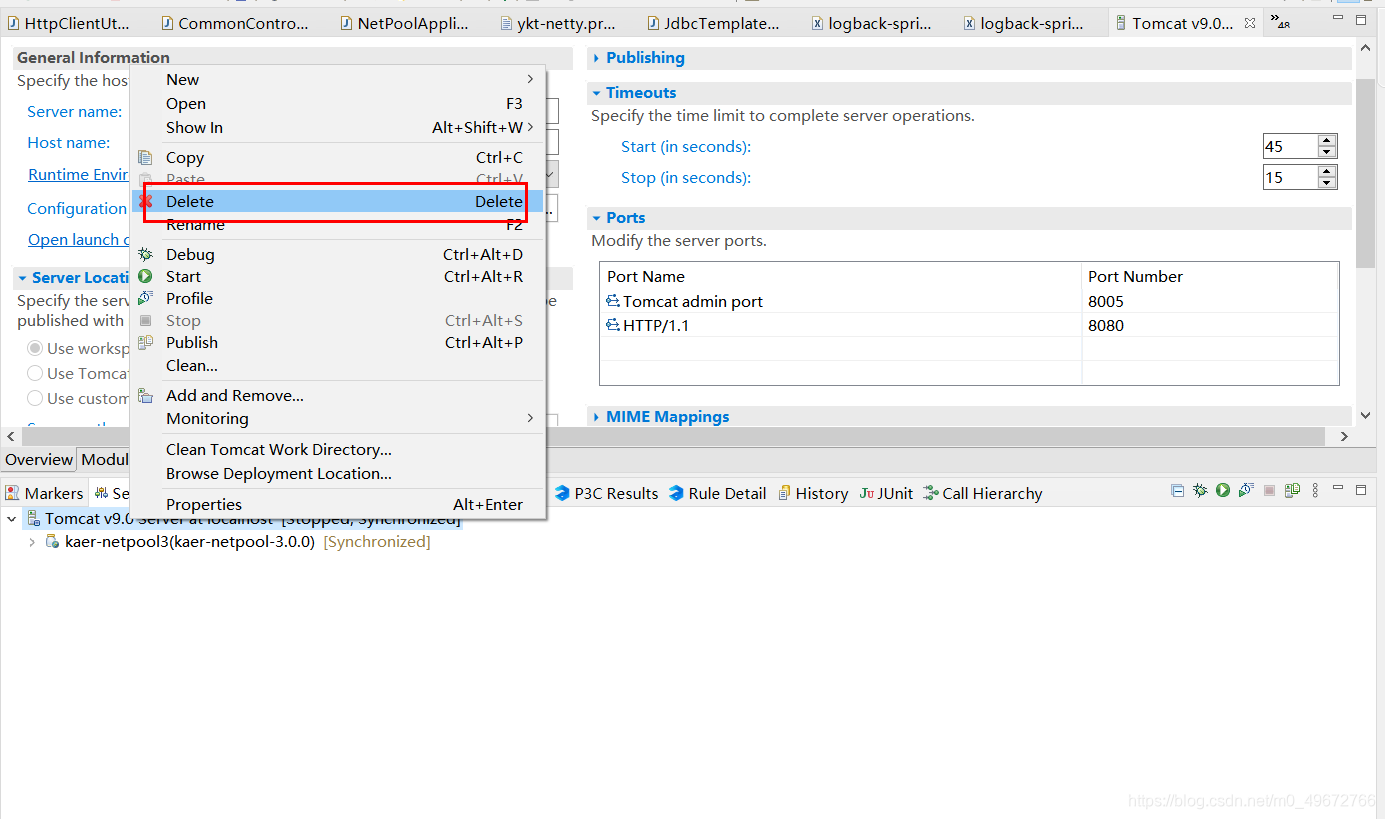Image resolution: width=1385 pixels, height=819 pixels.
Task: Select the Use custom location radio button
Action: [x=36, y=398]
